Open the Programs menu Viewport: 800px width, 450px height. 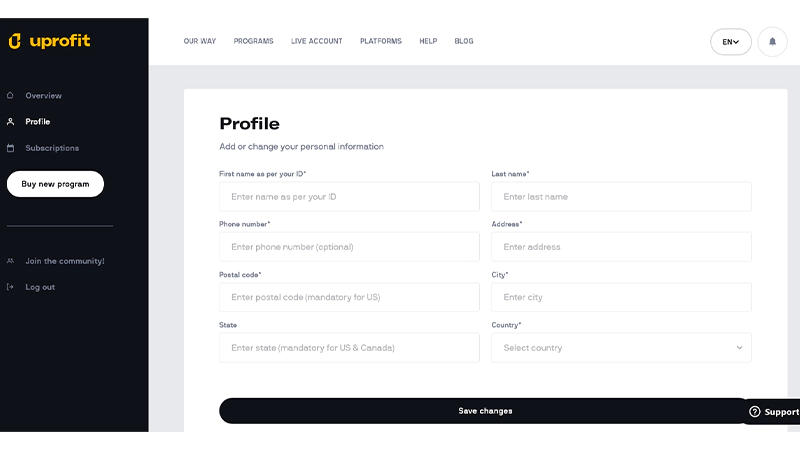pyautogui.click(x=253, y=42)
